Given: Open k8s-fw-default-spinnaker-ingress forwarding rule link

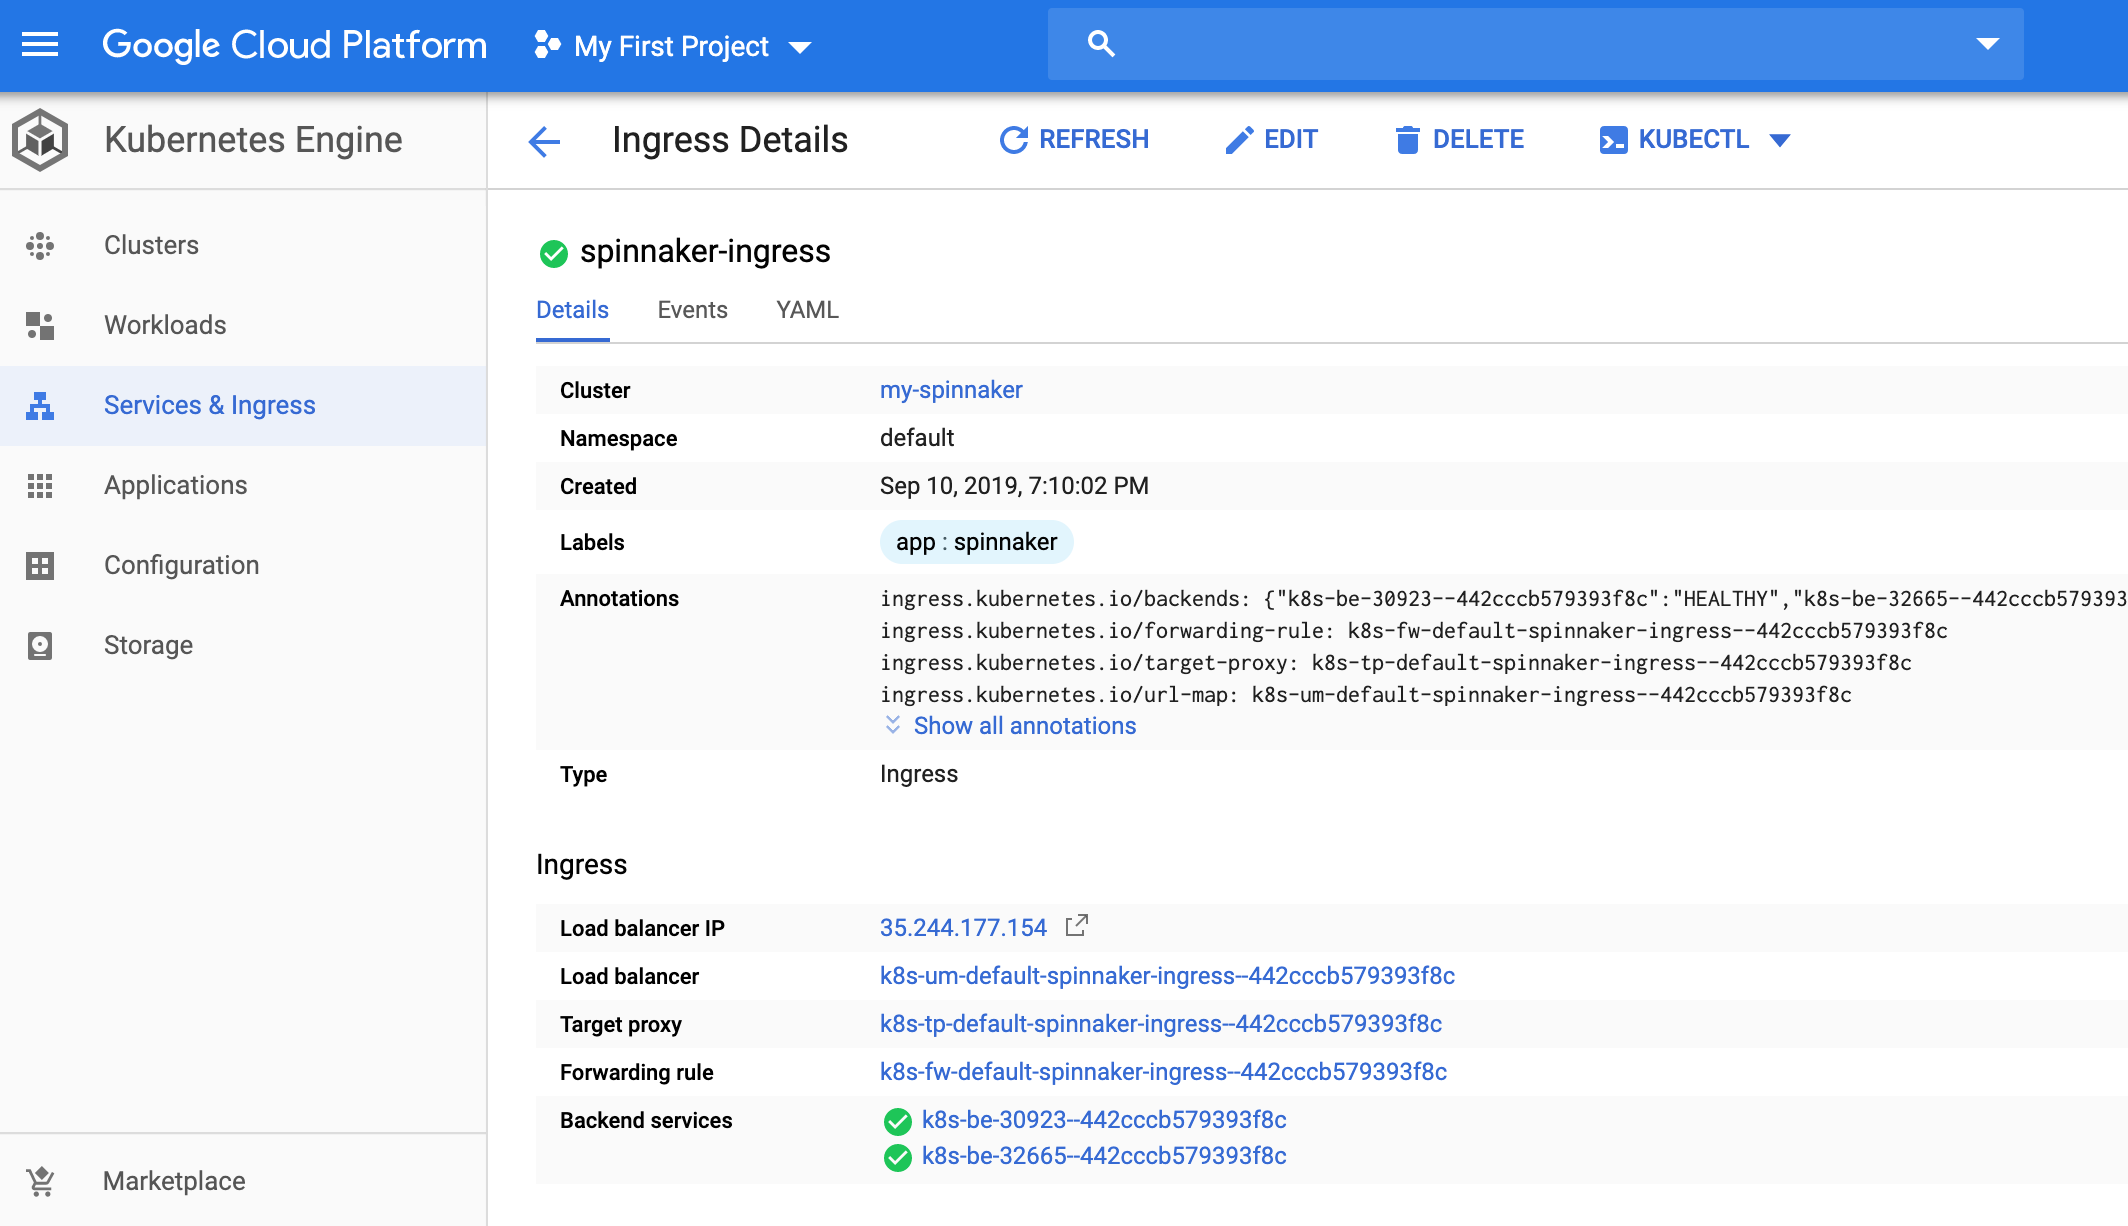Looking at the screenshot, I should pos(1163,1072).
